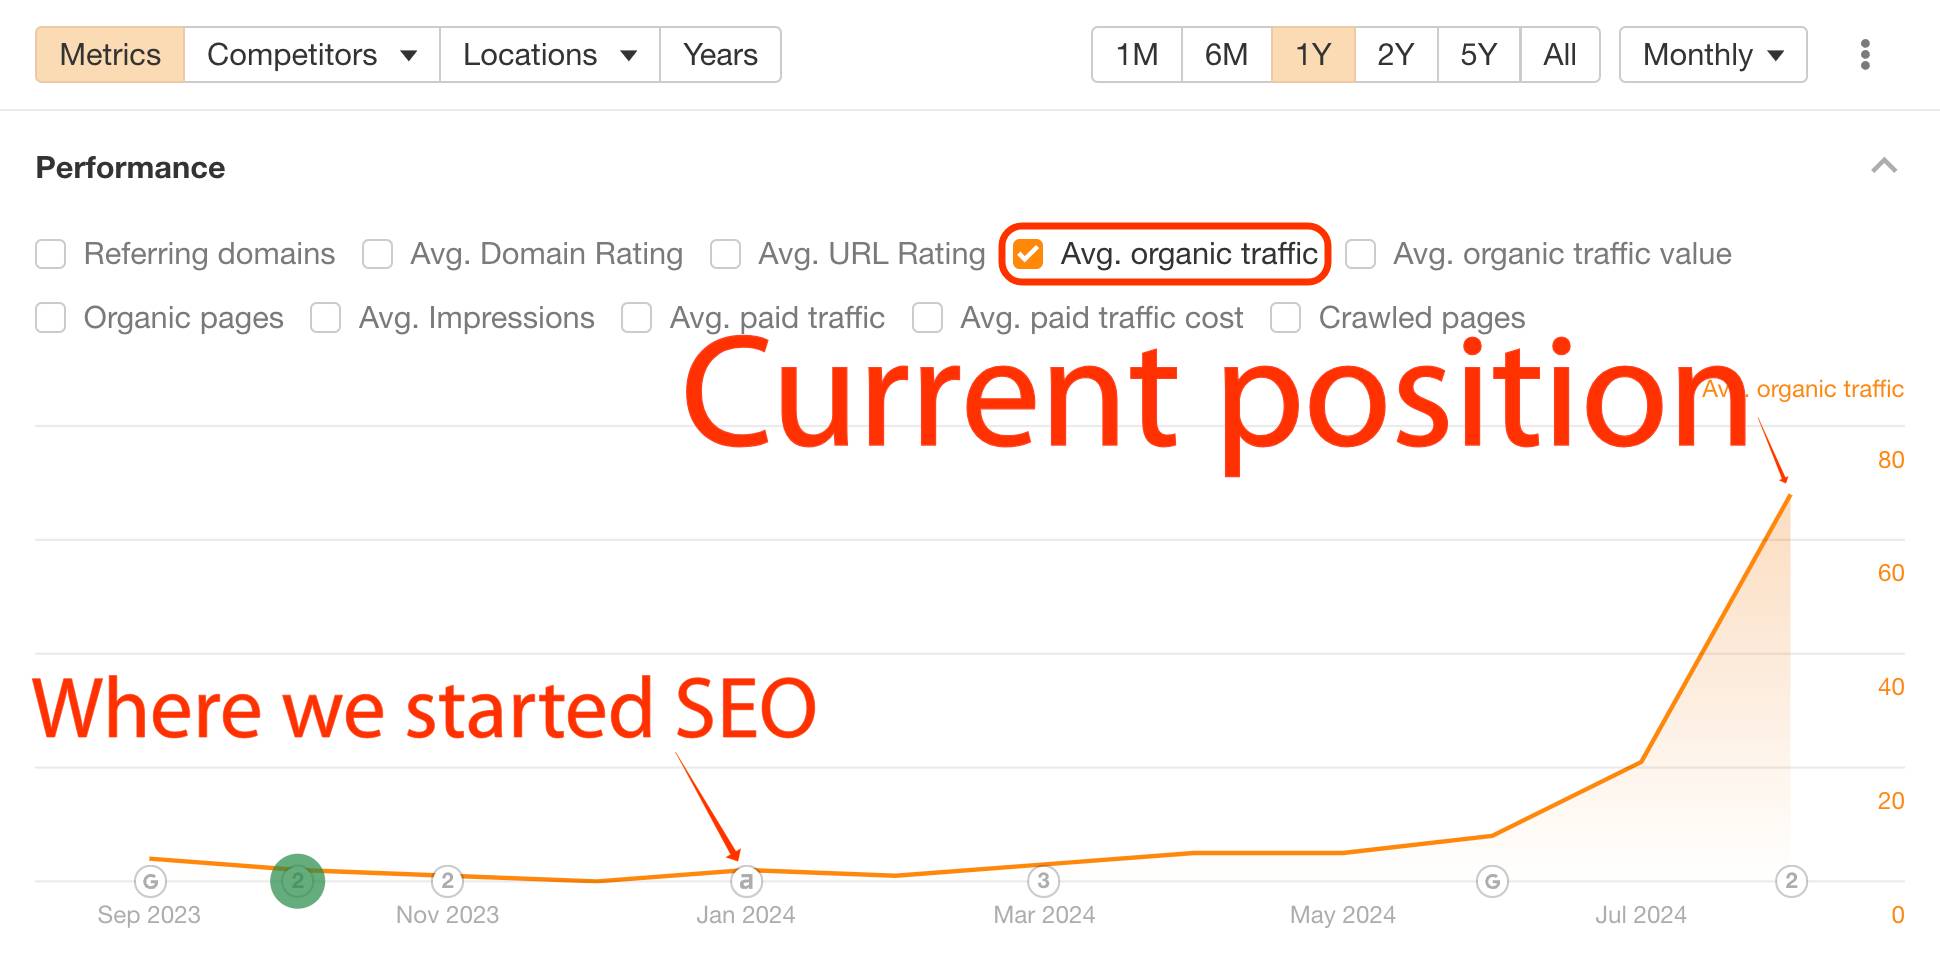This screenshot has width=1940, height=958.
Task: Enable the Referring domains checkbox
Action: pos(51,254)
